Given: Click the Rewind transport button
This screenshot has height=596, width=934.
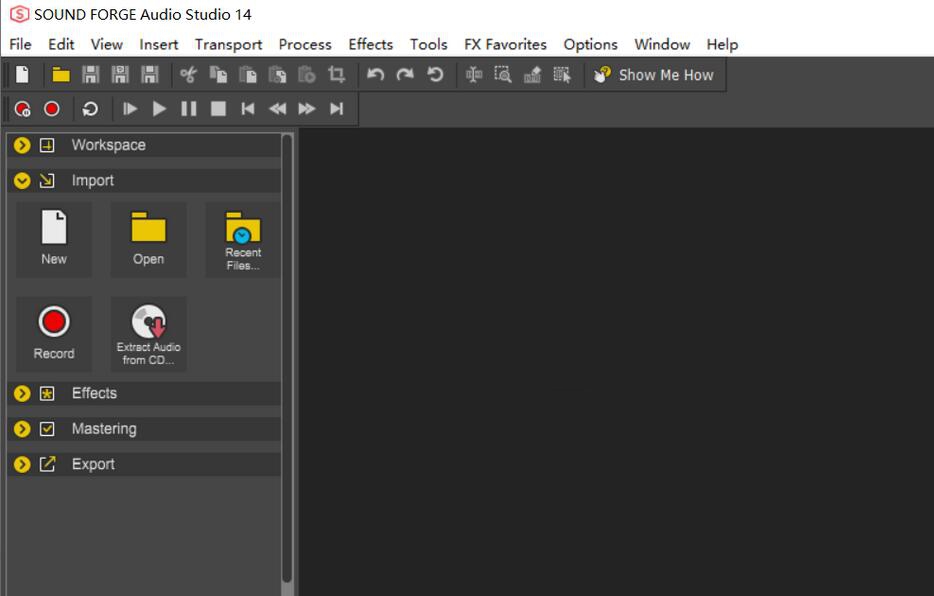Looking at the screenshot, I should pyautogui.click(x=278, y=109).
